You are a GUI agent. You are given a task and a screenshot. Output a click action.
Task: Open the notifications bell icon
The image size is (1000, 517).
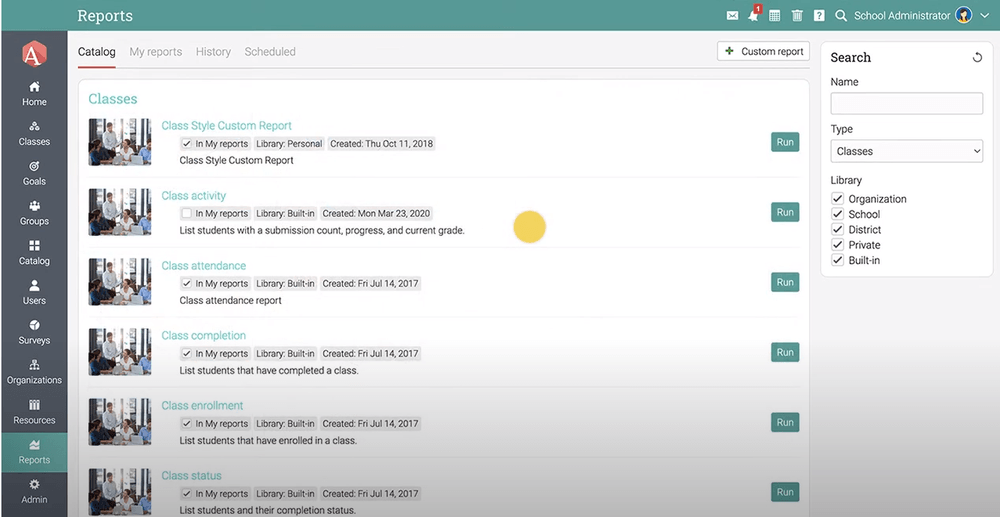(753, 16)
